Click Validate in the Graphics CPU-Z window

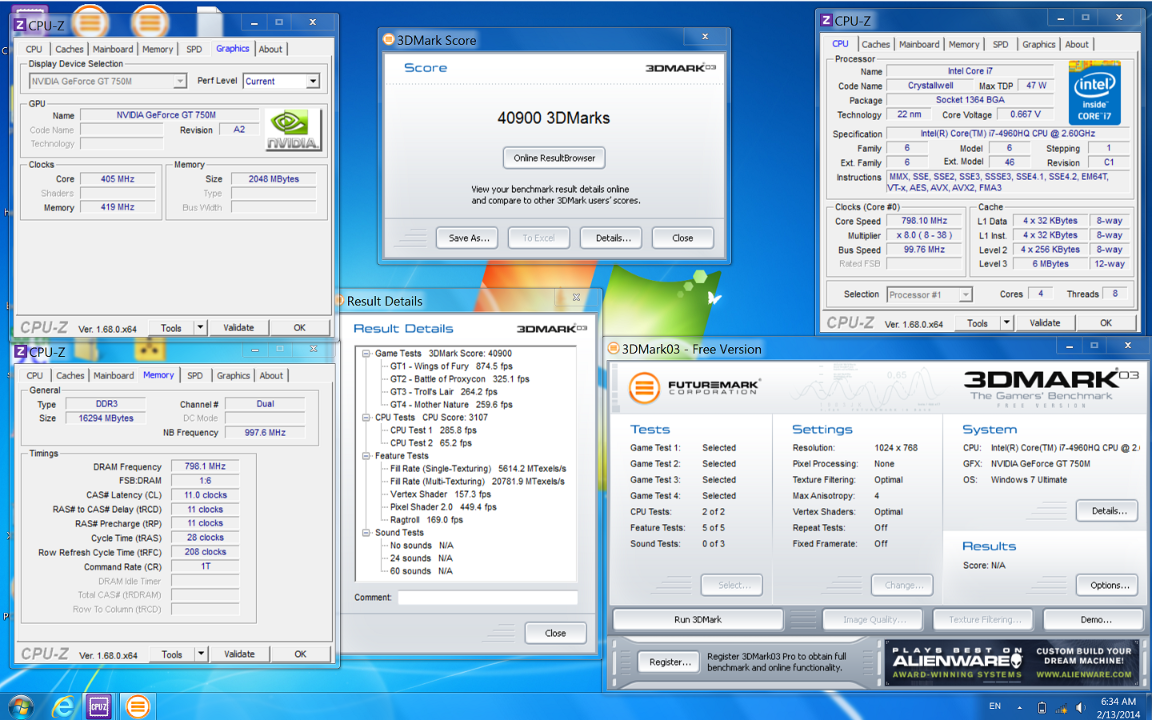(x=239, y=328)
